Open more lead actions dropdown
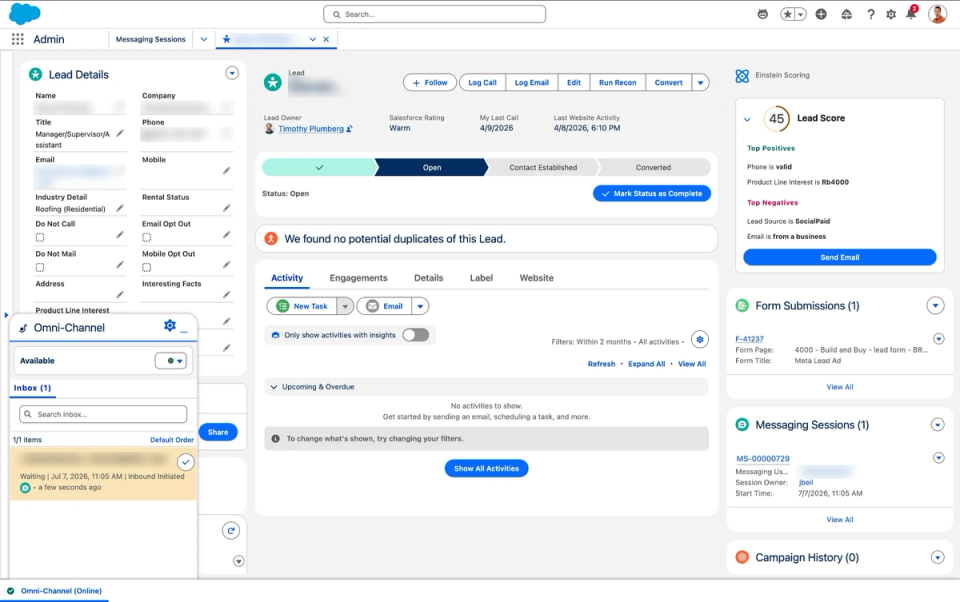 click(700, 83)
